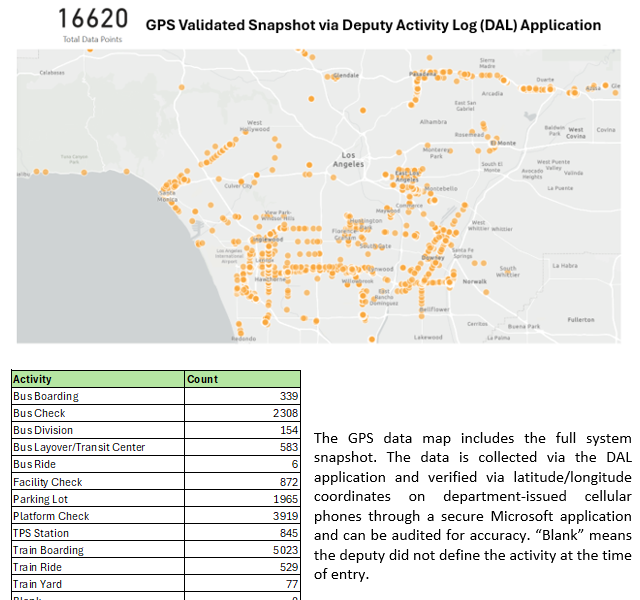Click the Calabasas label on the map
Image resolution: width=640 pixels, height=600 pixels.
52,73
